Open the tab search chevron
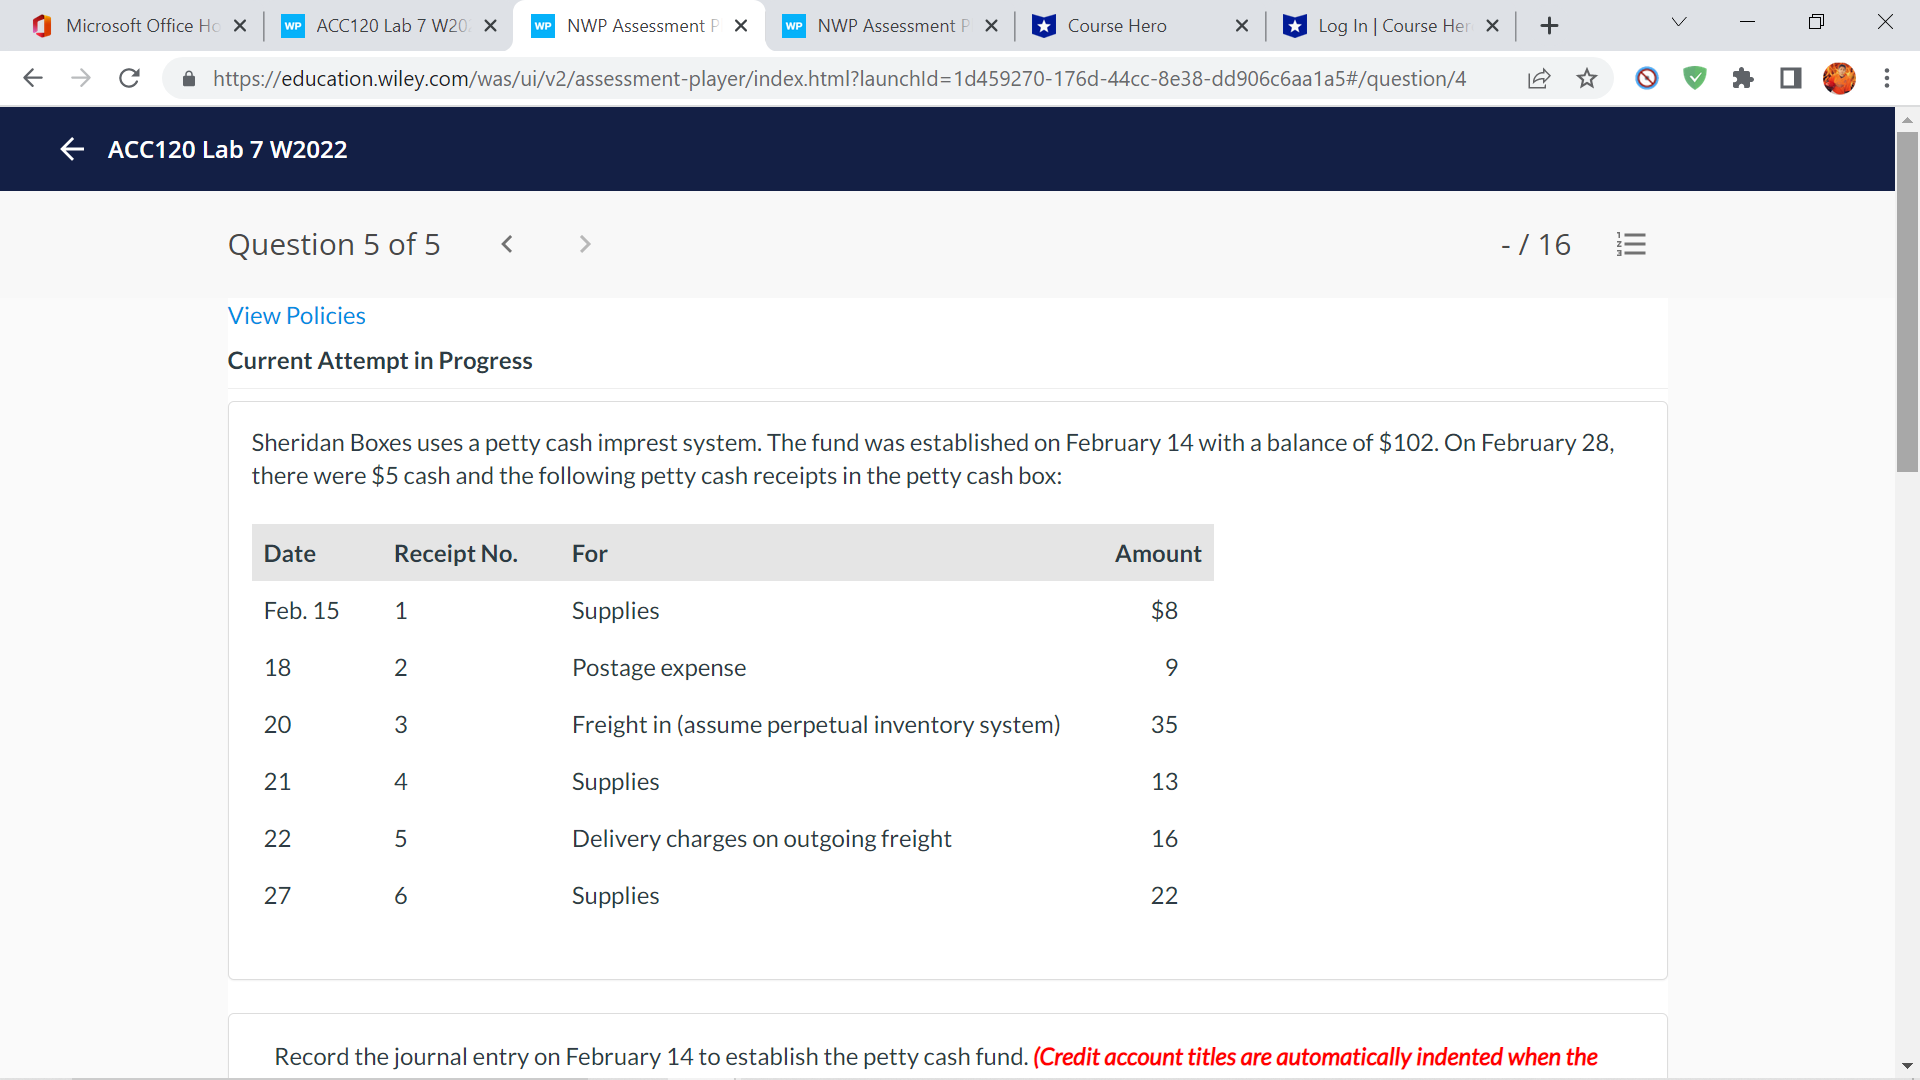The height and width of the screenshot is (1080, 1920). (x=1678, y=21)
